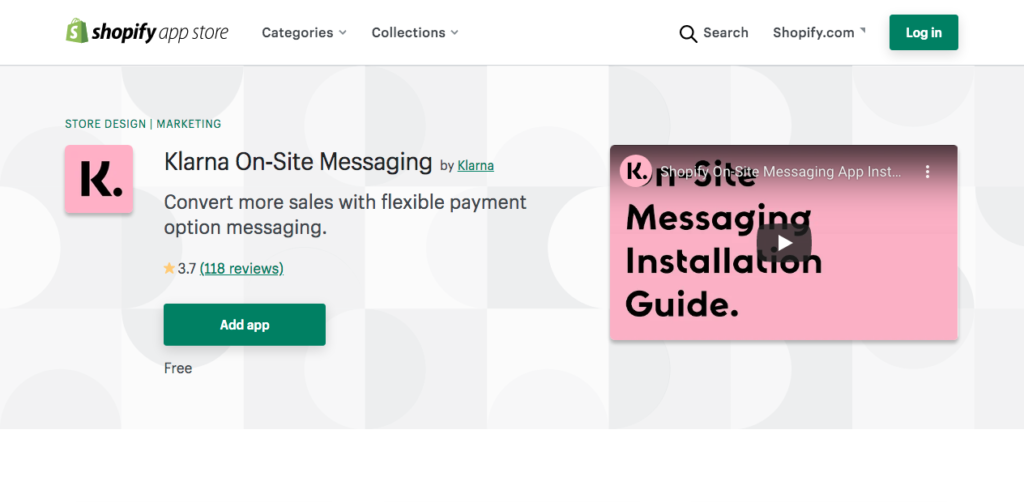Play the installation guide video
The image size is (1024, 502).
point(784,243)
